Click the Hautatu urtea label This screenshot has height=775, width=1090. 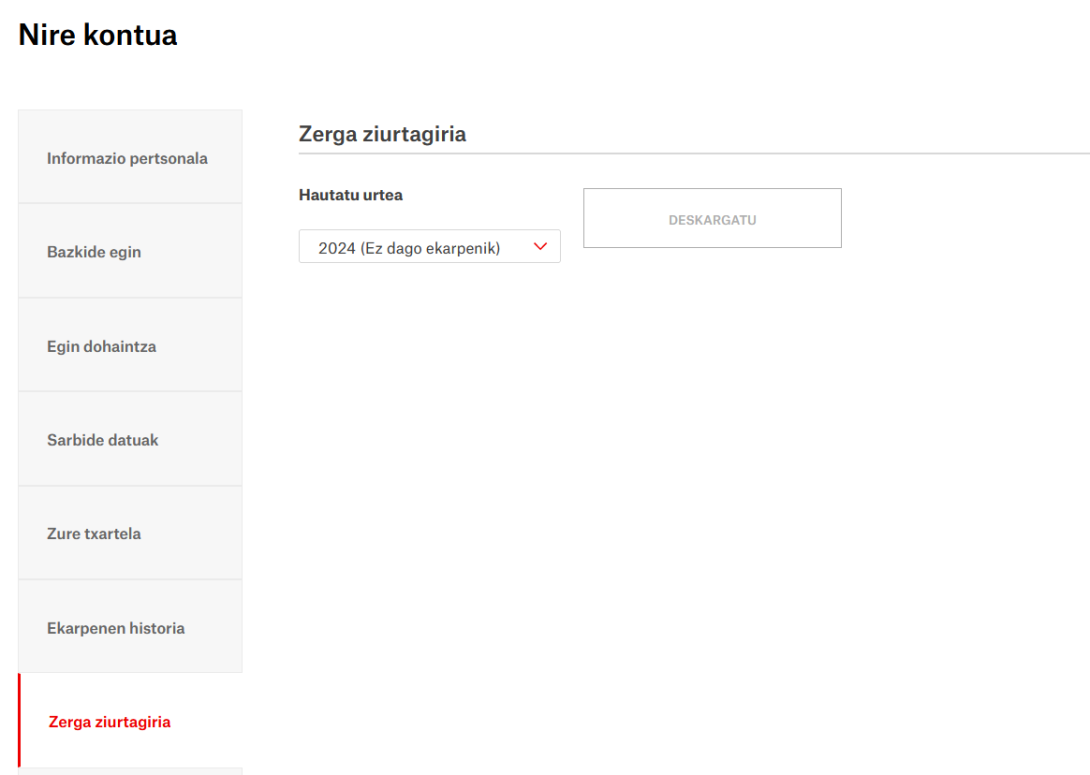coord(351,195)
